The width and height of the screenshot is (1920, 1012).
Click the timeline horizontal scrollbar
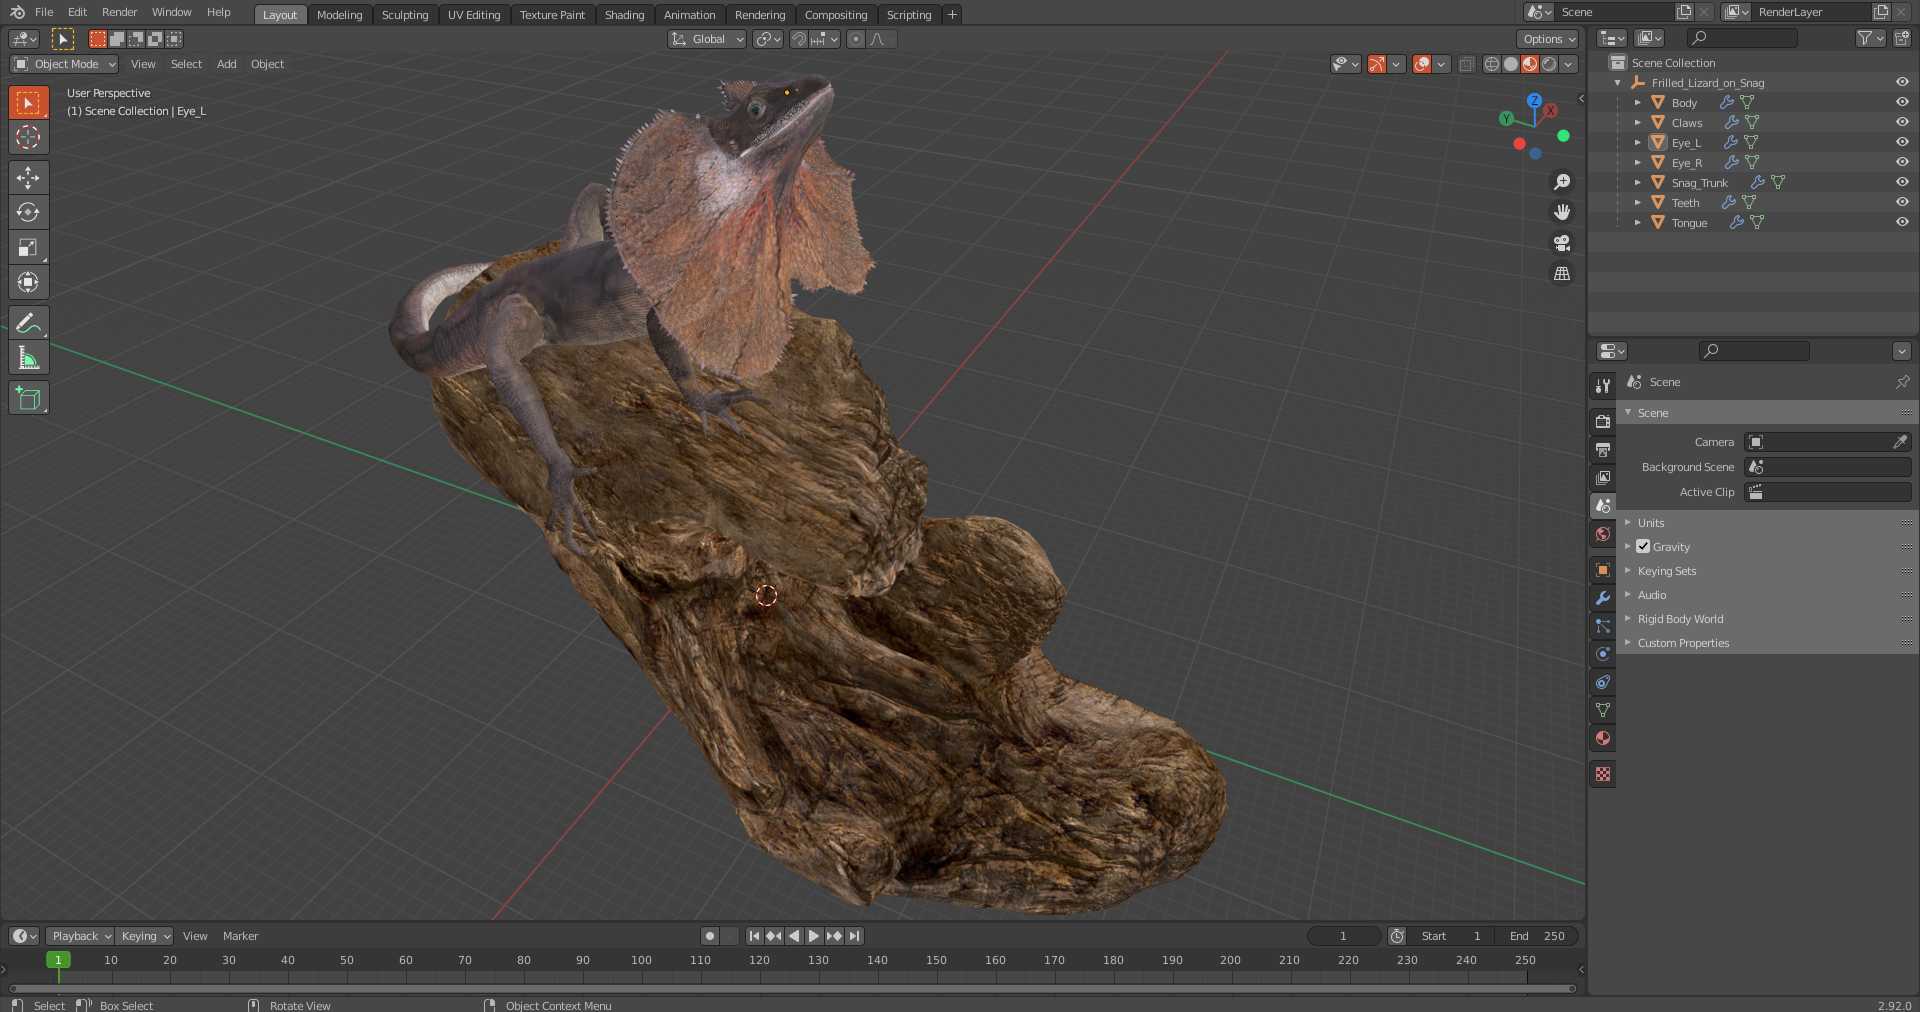[792, 988]
